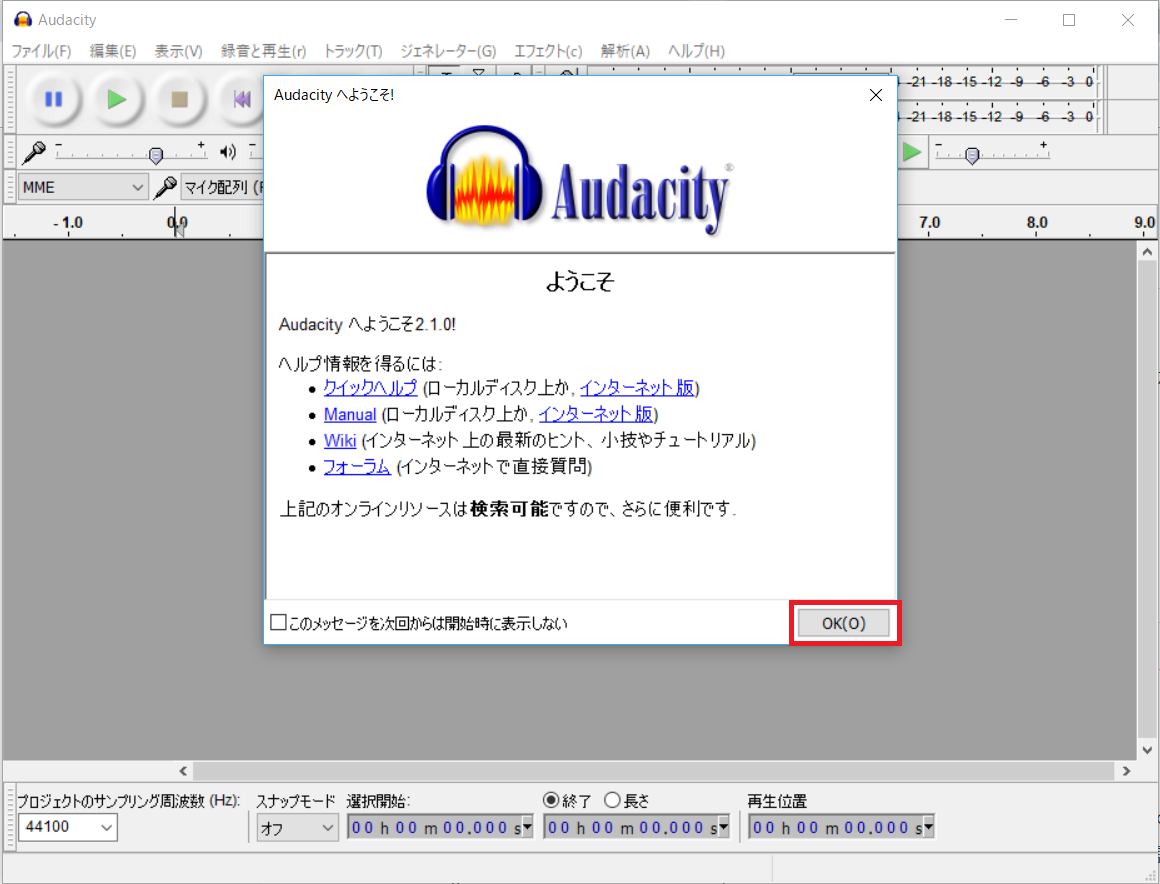The height and width of the screenshot is (884, 1160).
Task: Open the トラック(T) menu
Action: point(353,51)
